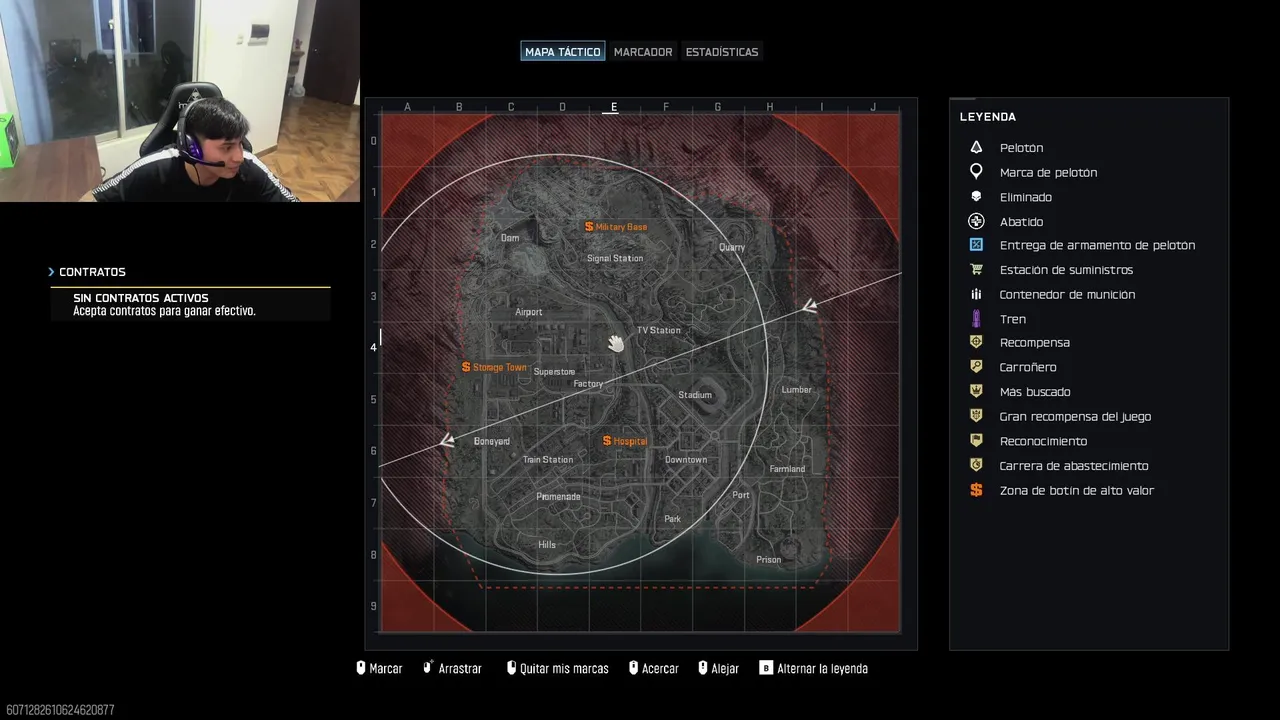Click the Marcar mouse button hint
The height and width of the screenshot is (720, 1280).
point(379,668)
